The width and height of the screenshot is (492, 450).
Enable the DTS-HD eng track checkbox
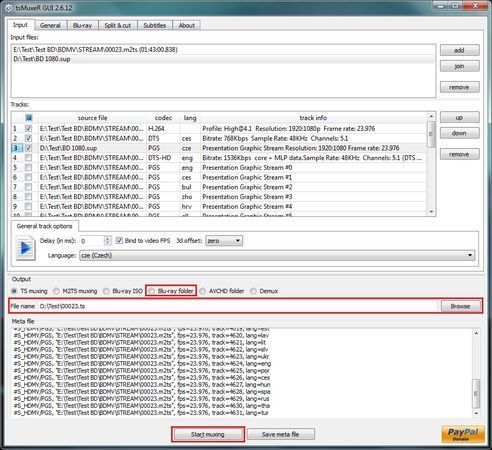pyautogui.click(x=29, y=158)
